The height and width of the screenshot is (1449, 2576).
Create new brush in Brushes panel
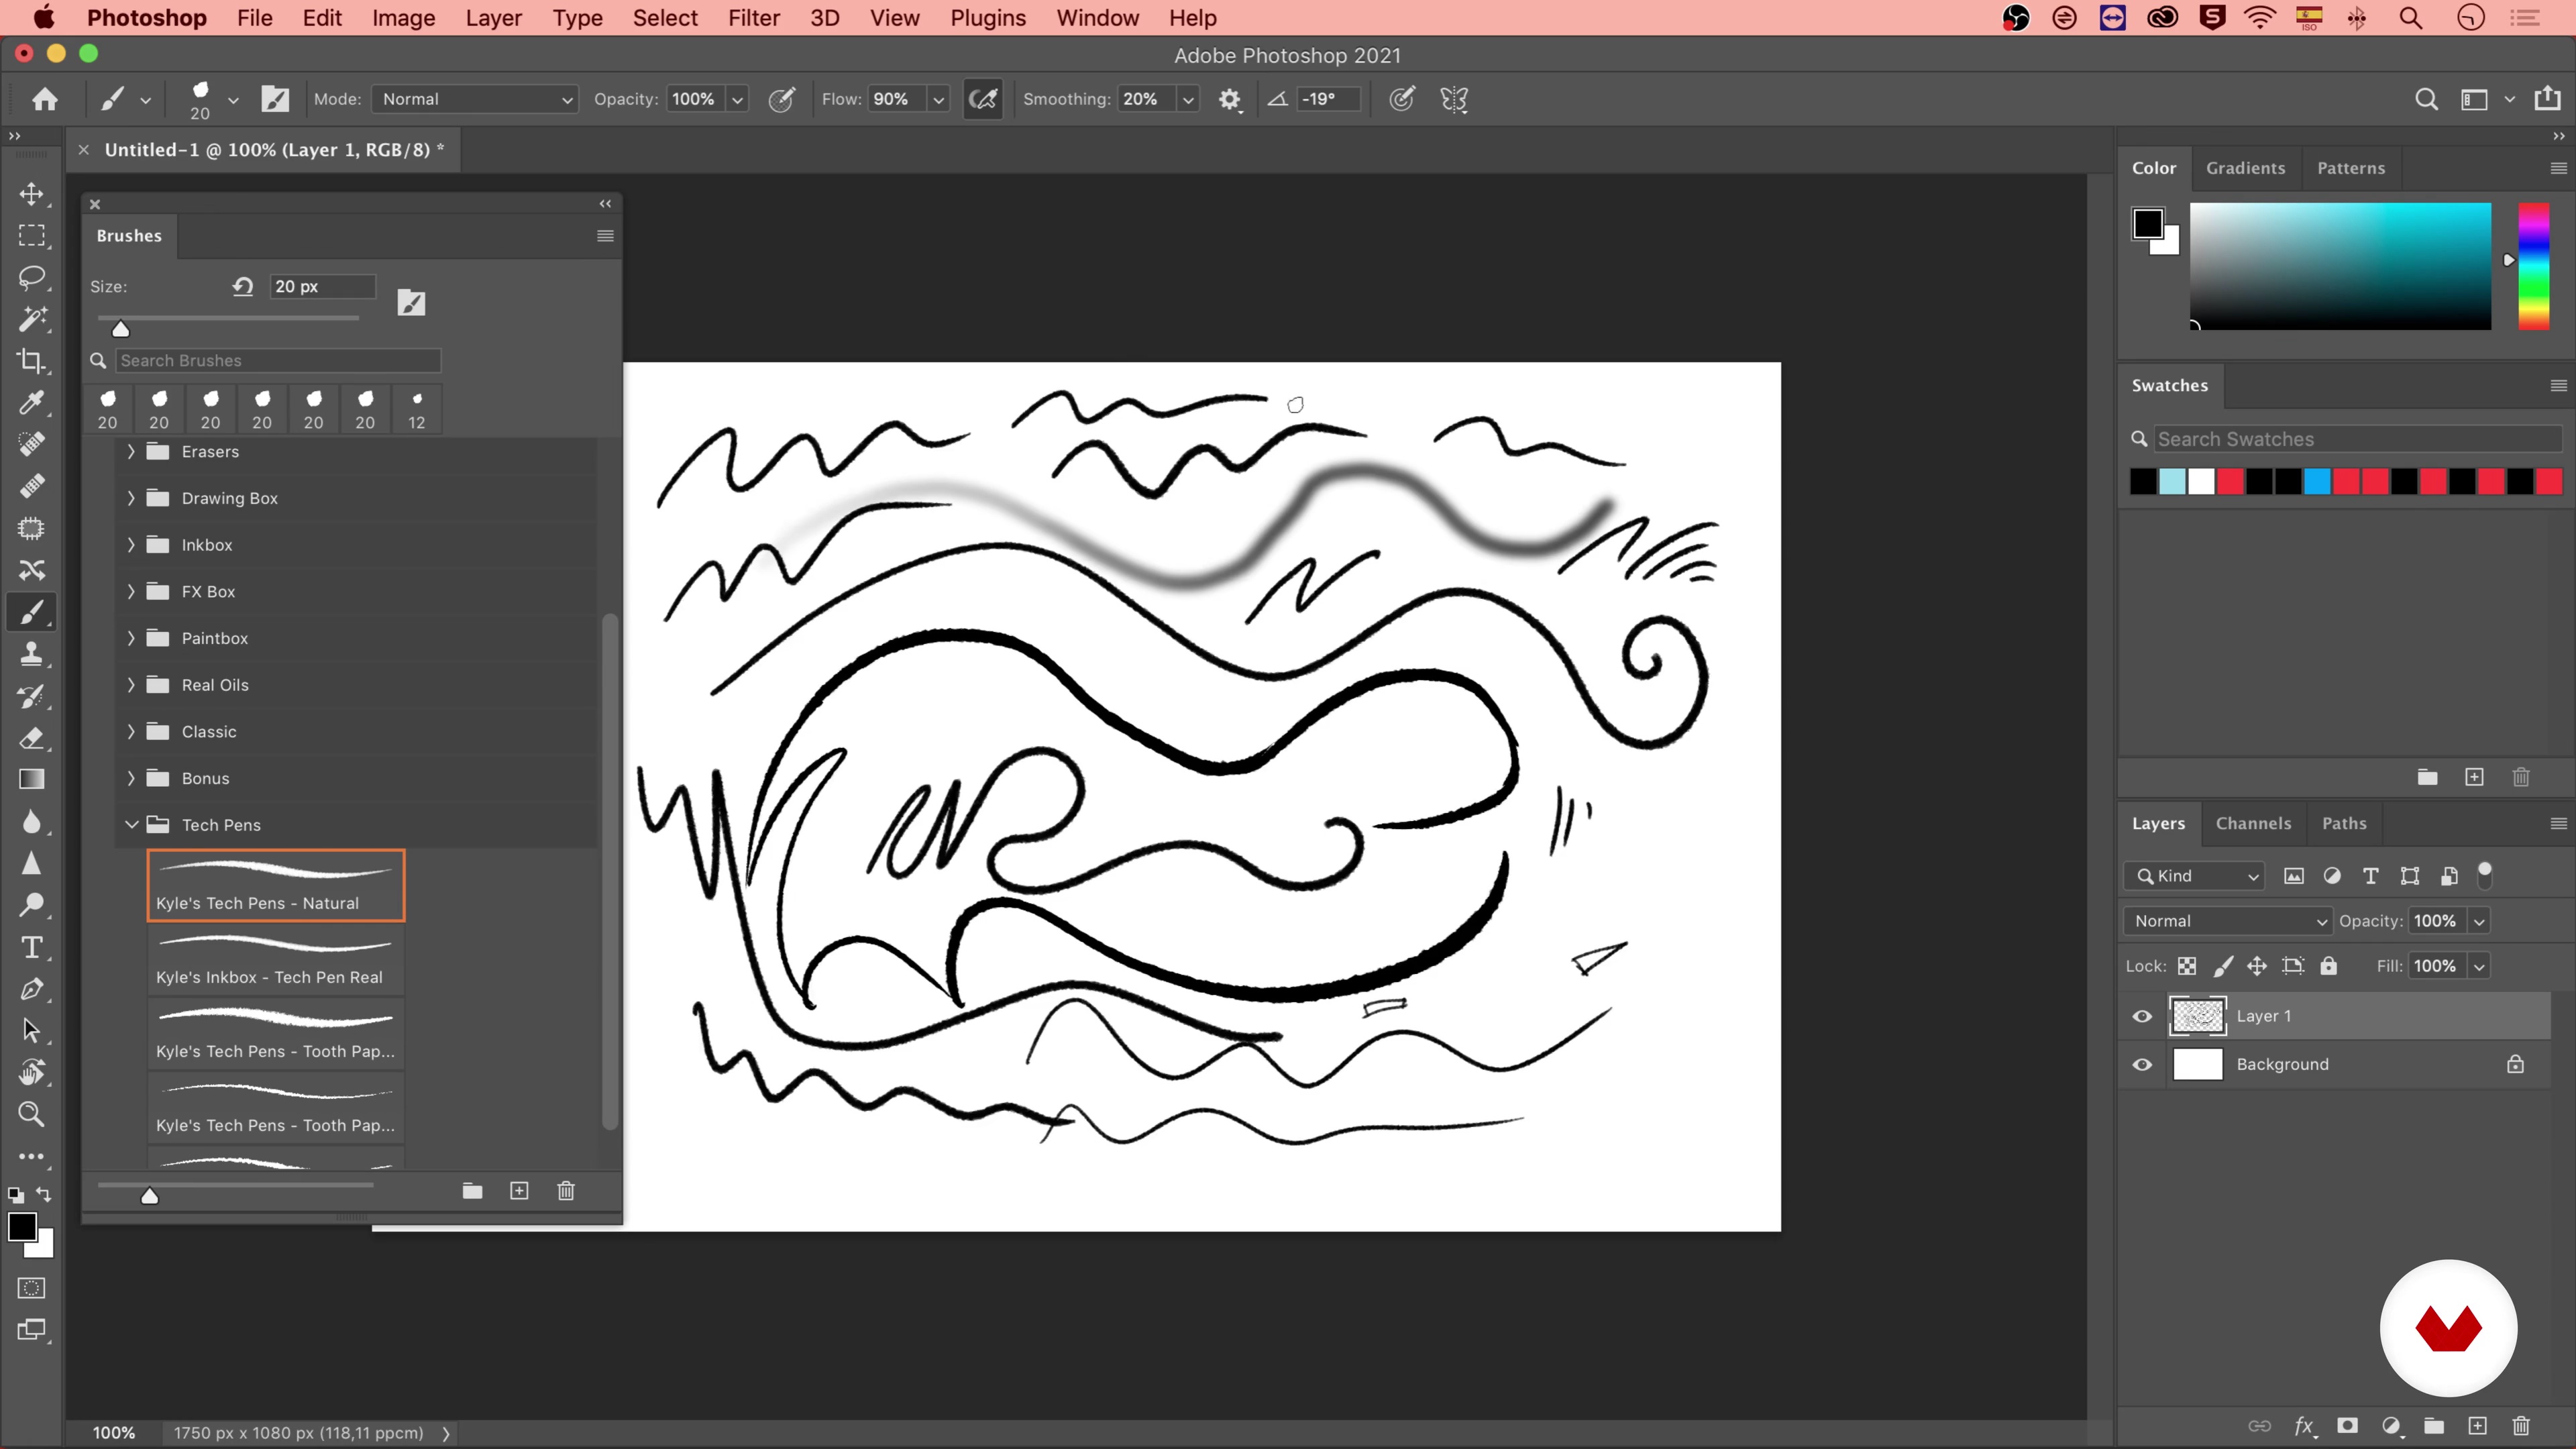519,1190
